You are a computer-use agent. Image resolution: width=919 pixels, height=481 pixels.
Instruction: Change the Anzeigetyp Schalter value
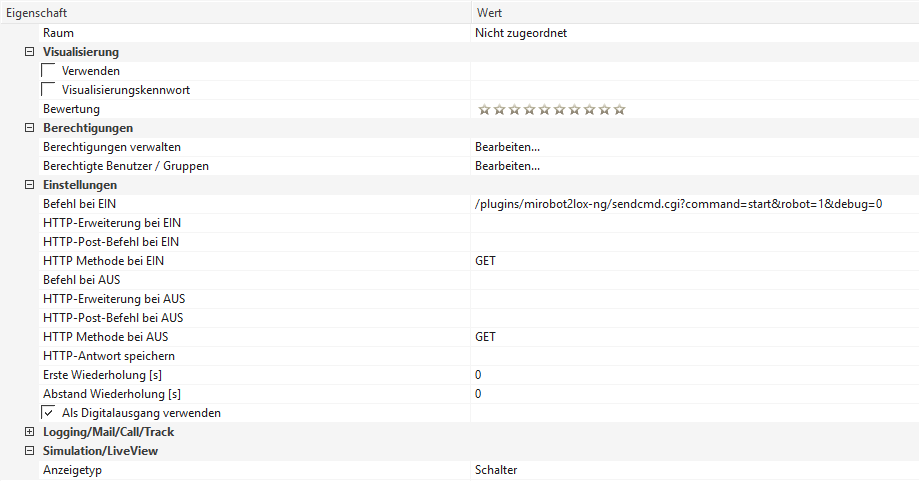pyautogui.click(x=496, y=470)
